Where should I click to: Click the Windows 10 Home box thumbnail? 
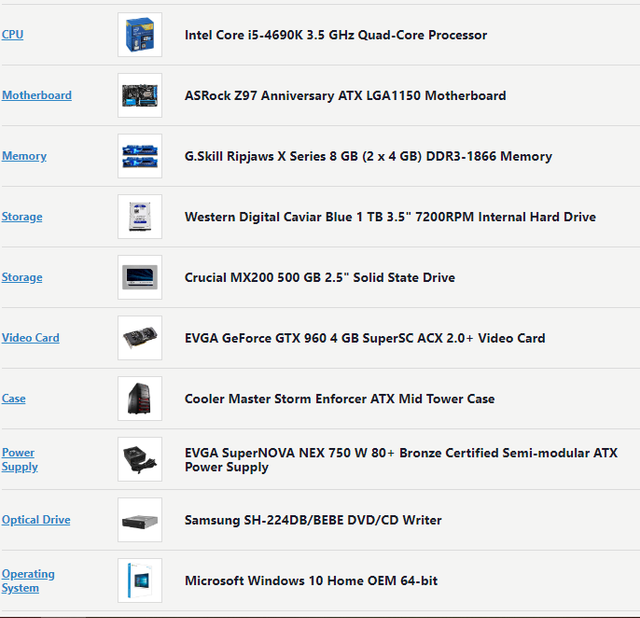pos(140,580)
